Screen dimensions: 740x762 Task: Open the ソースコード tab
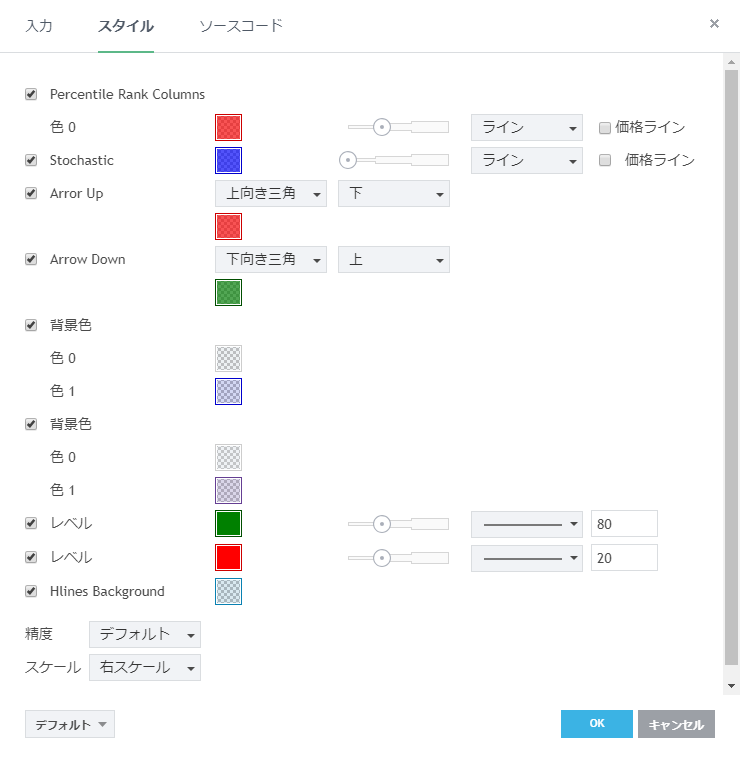pos(241,25)
